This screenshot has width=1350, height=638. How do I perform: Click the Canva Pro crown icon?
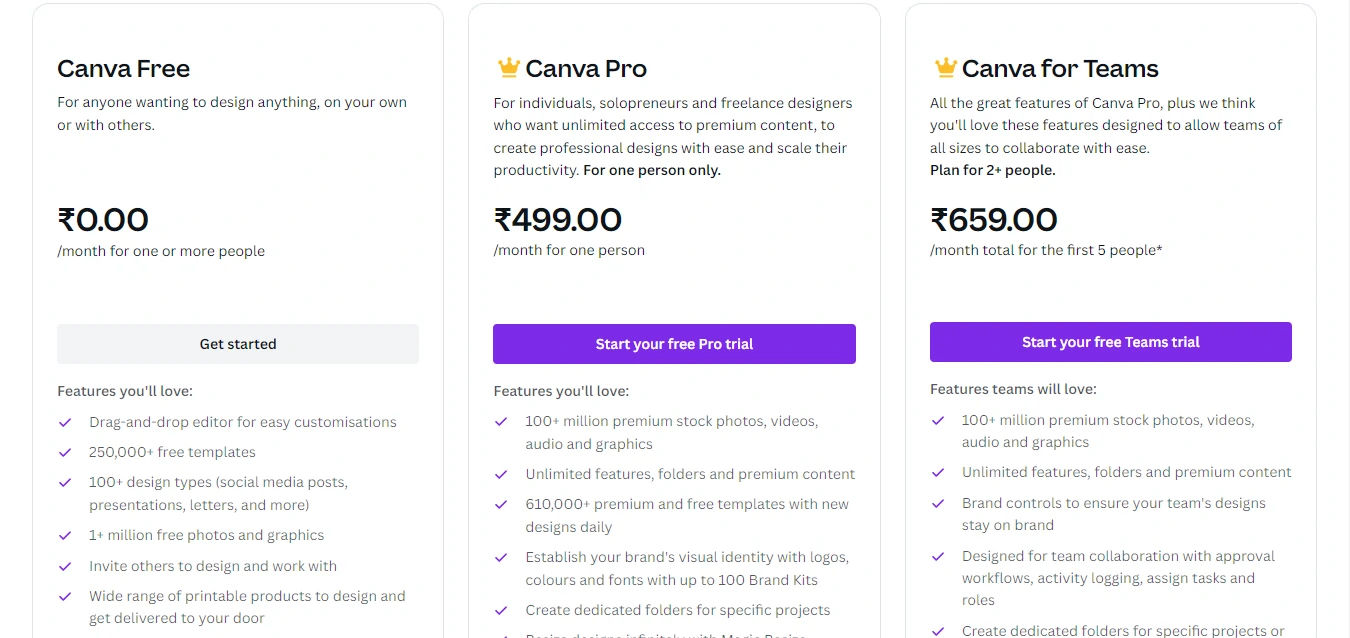(509, 68)
